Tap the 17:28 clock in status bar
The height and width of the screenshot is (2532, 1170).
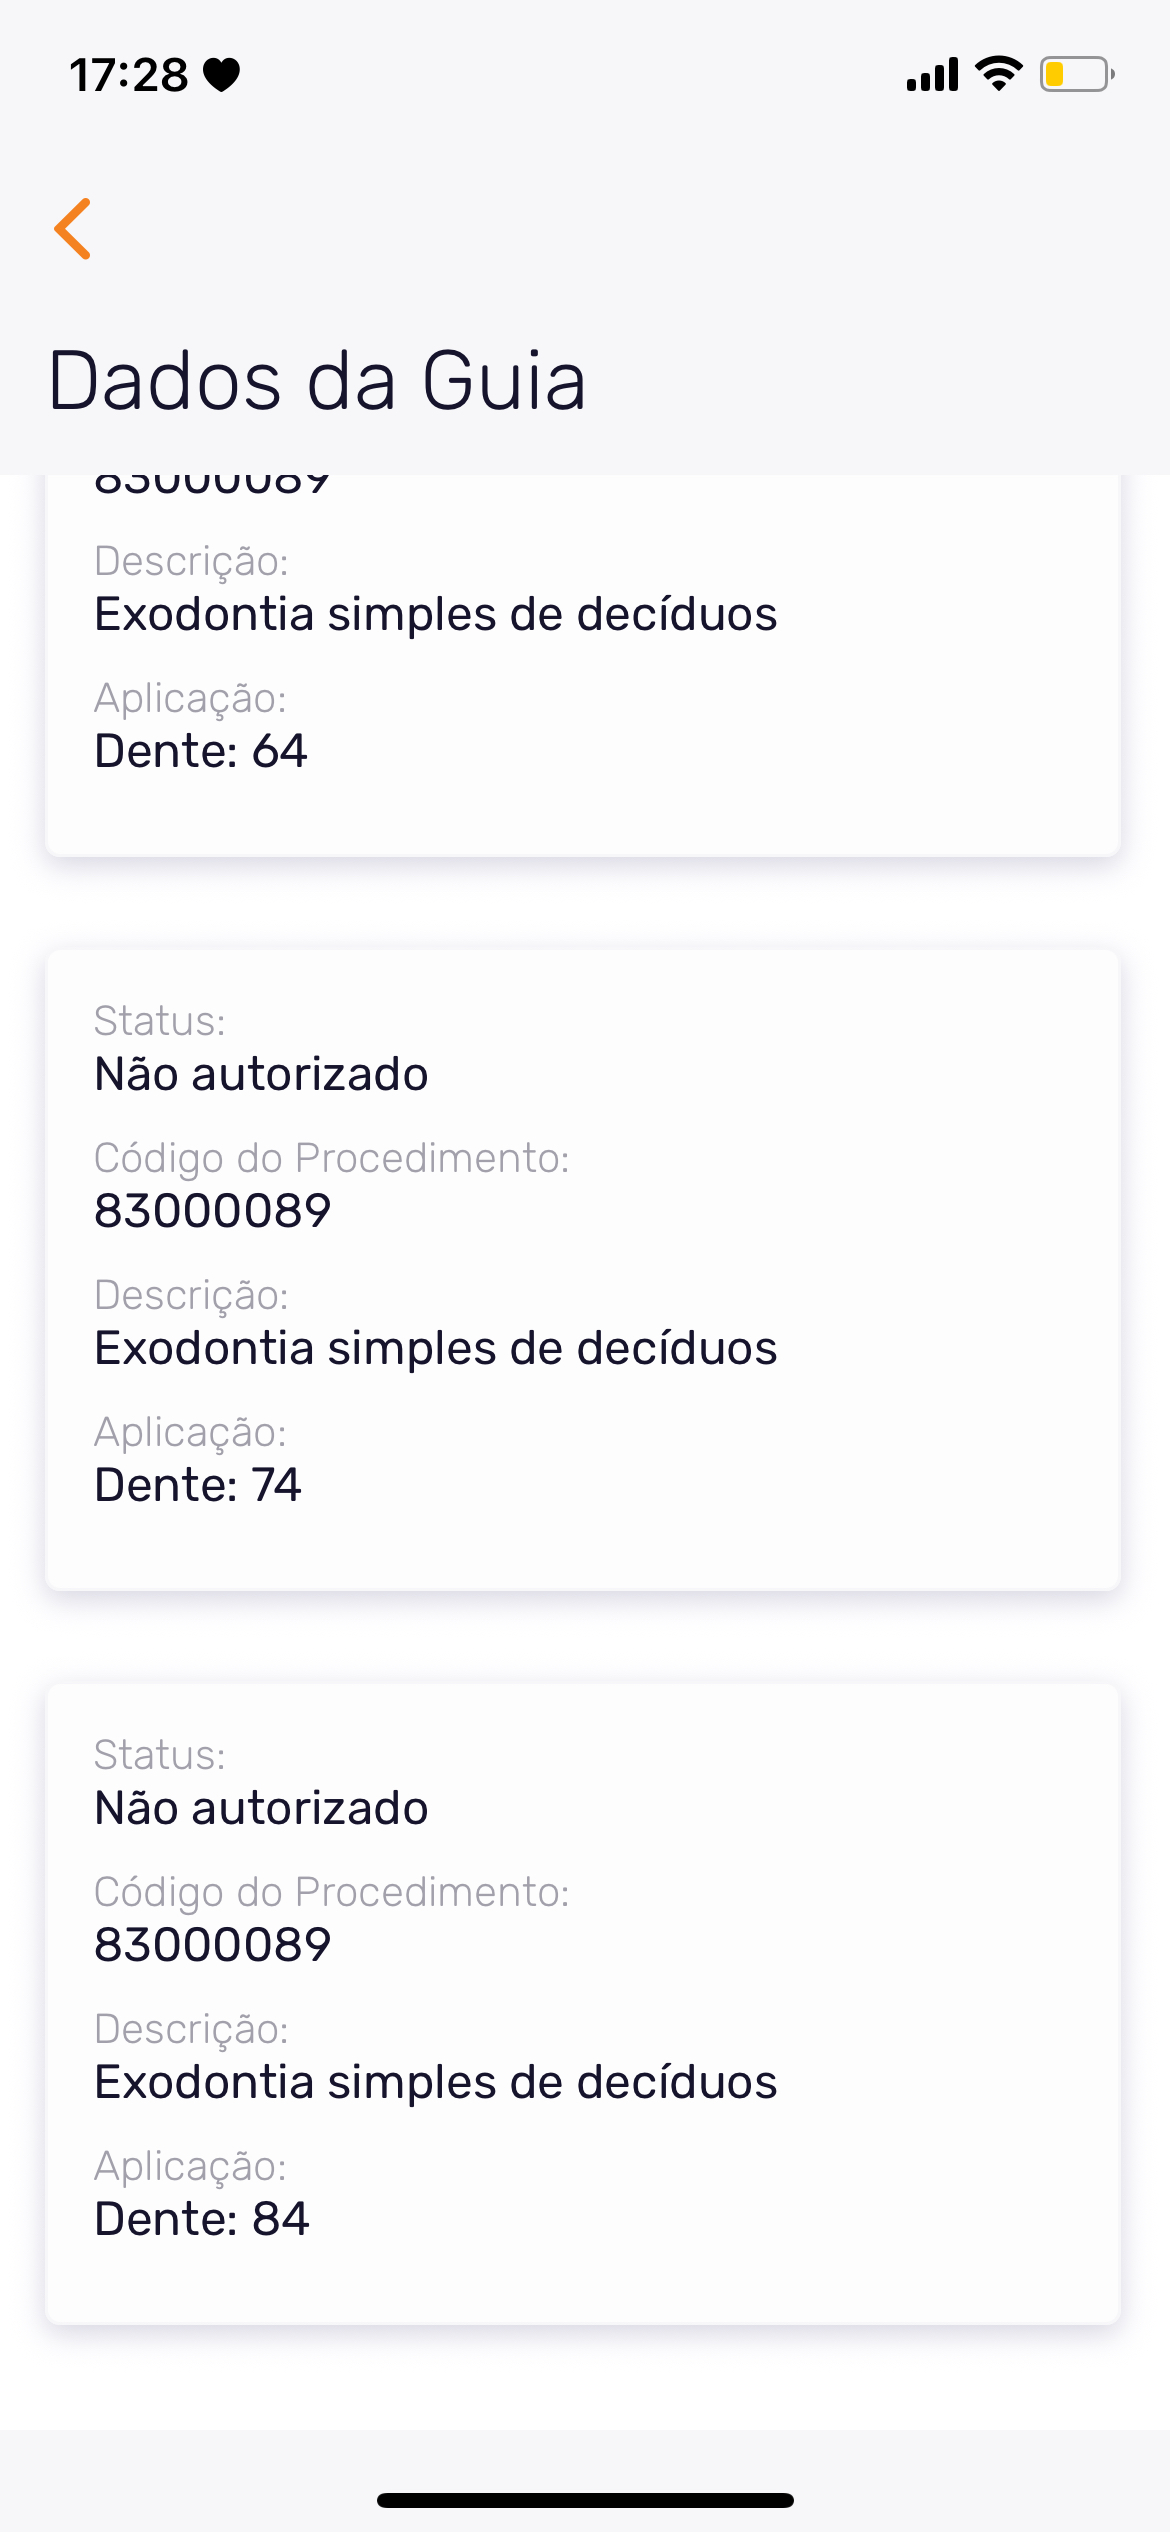tap(129, 76)
